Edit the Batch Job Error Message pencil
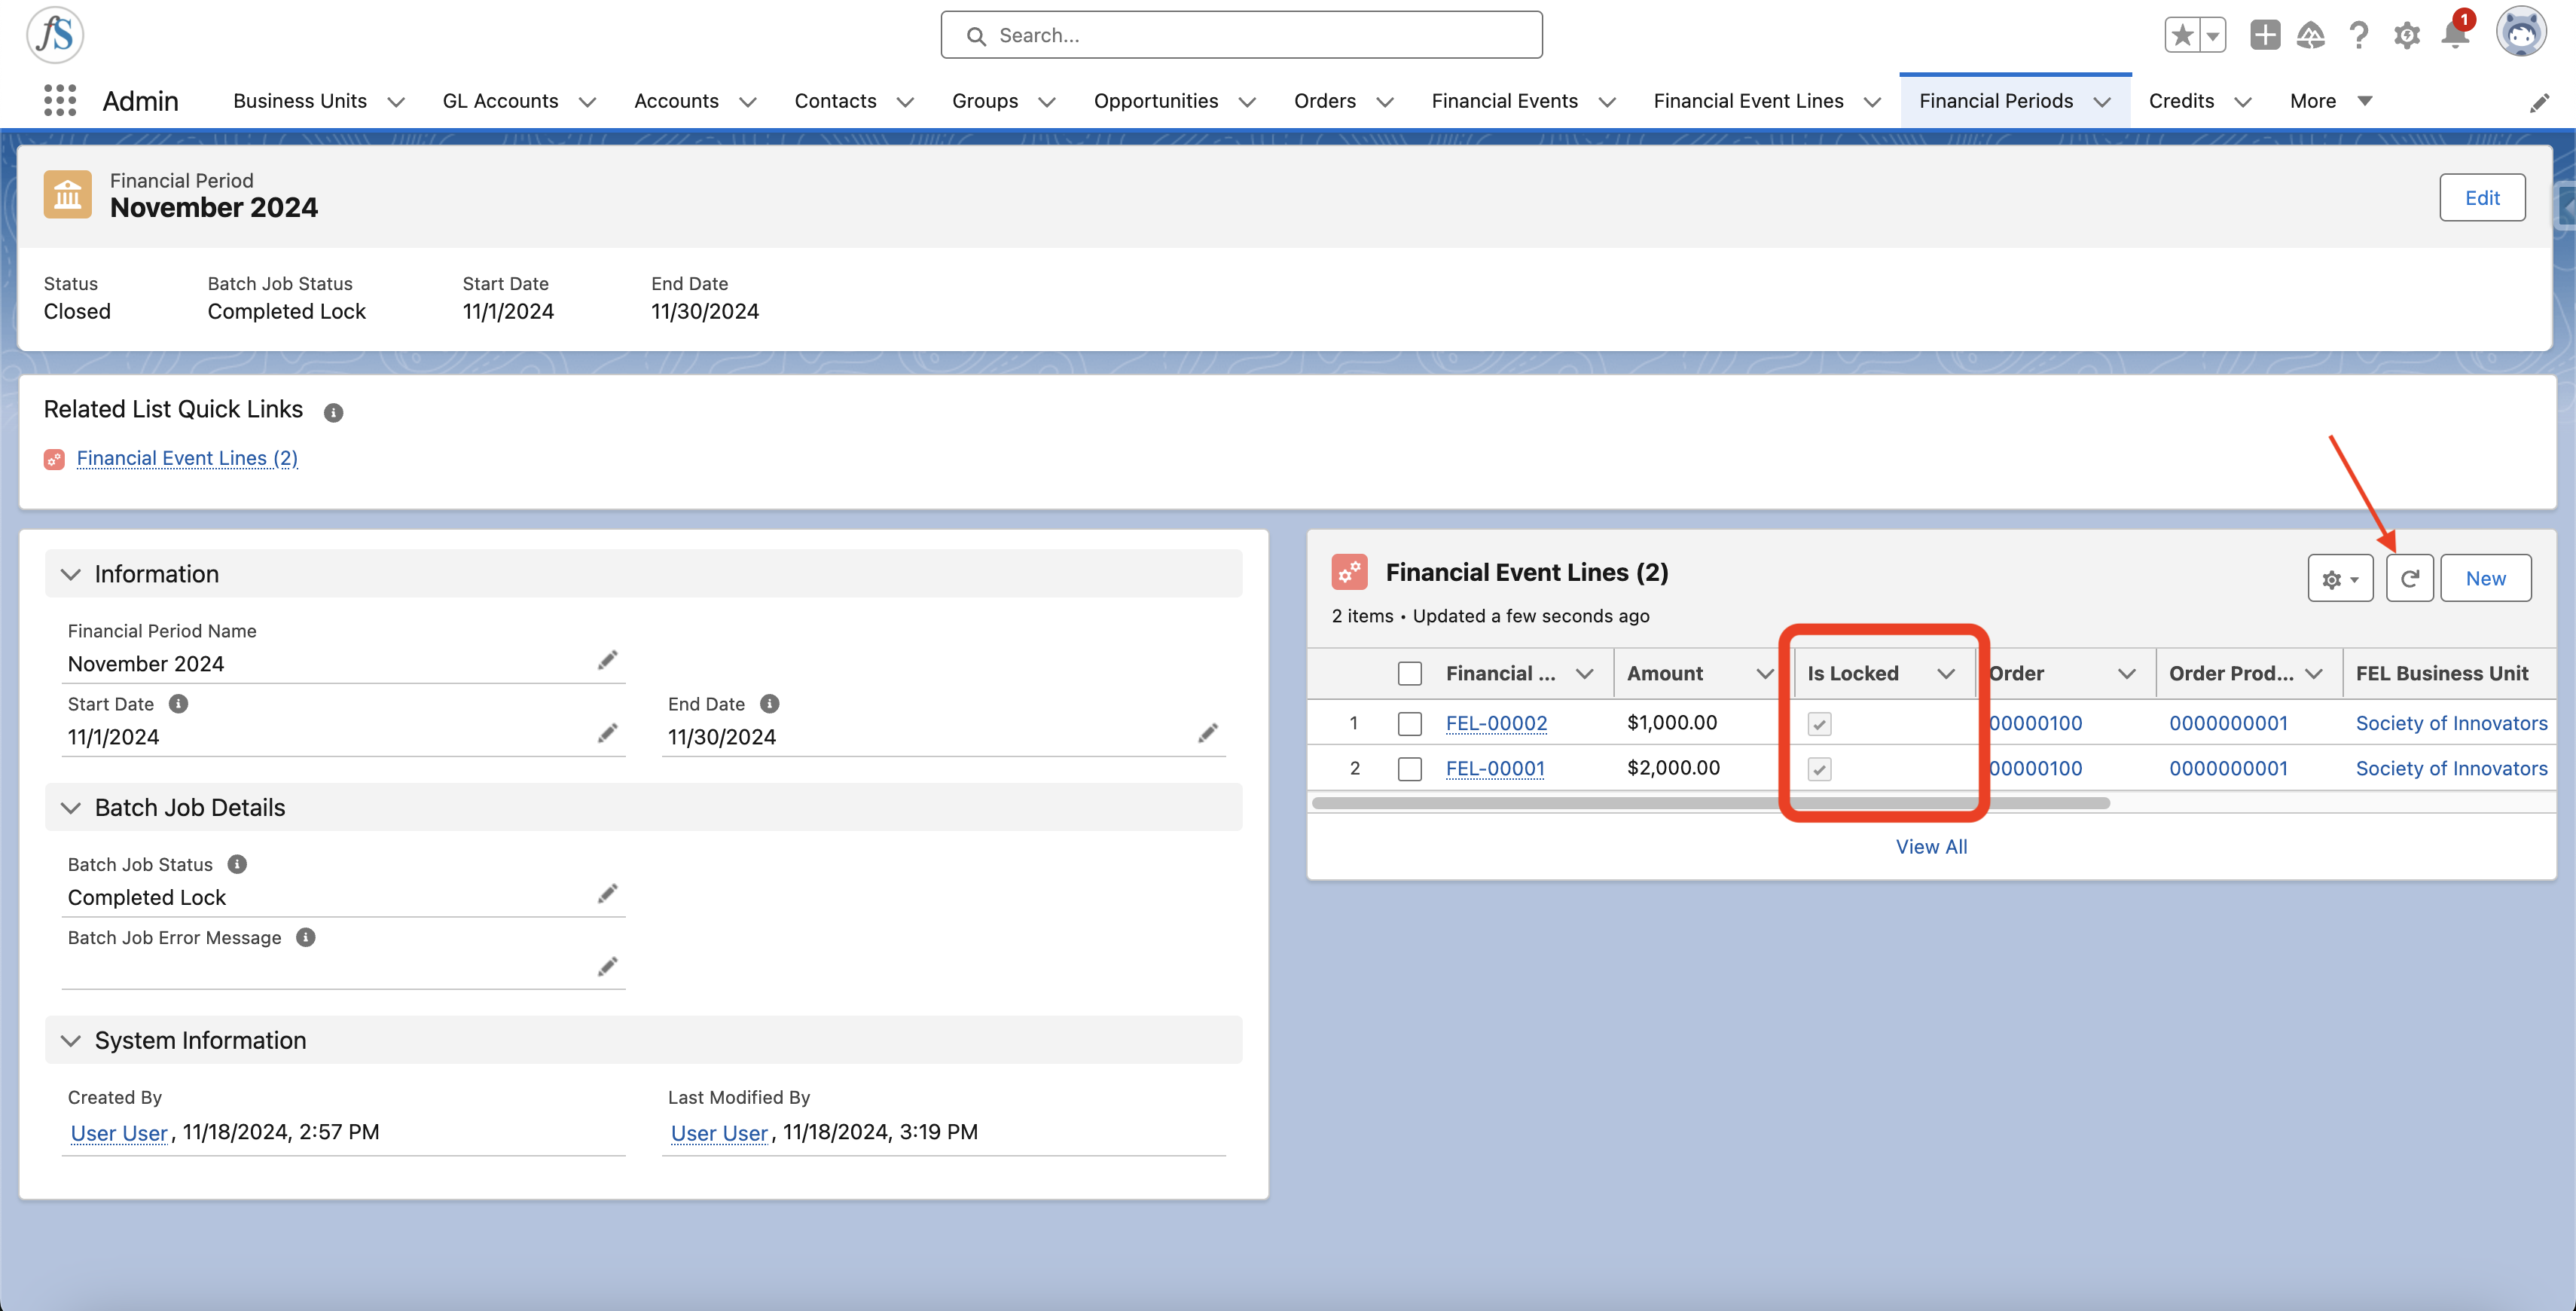This screenshot has height=1311, width=2576. [607, 966]
